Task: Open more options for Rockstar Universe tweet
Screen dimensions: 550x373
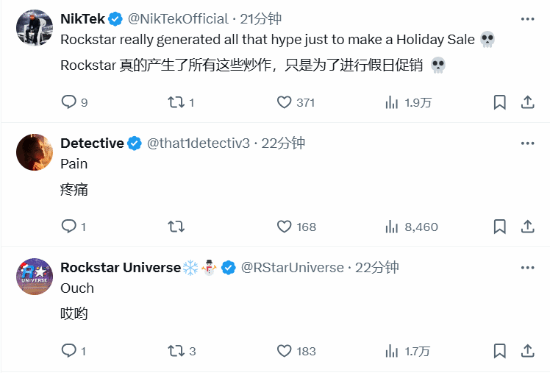Action: [x=527, y=267]
